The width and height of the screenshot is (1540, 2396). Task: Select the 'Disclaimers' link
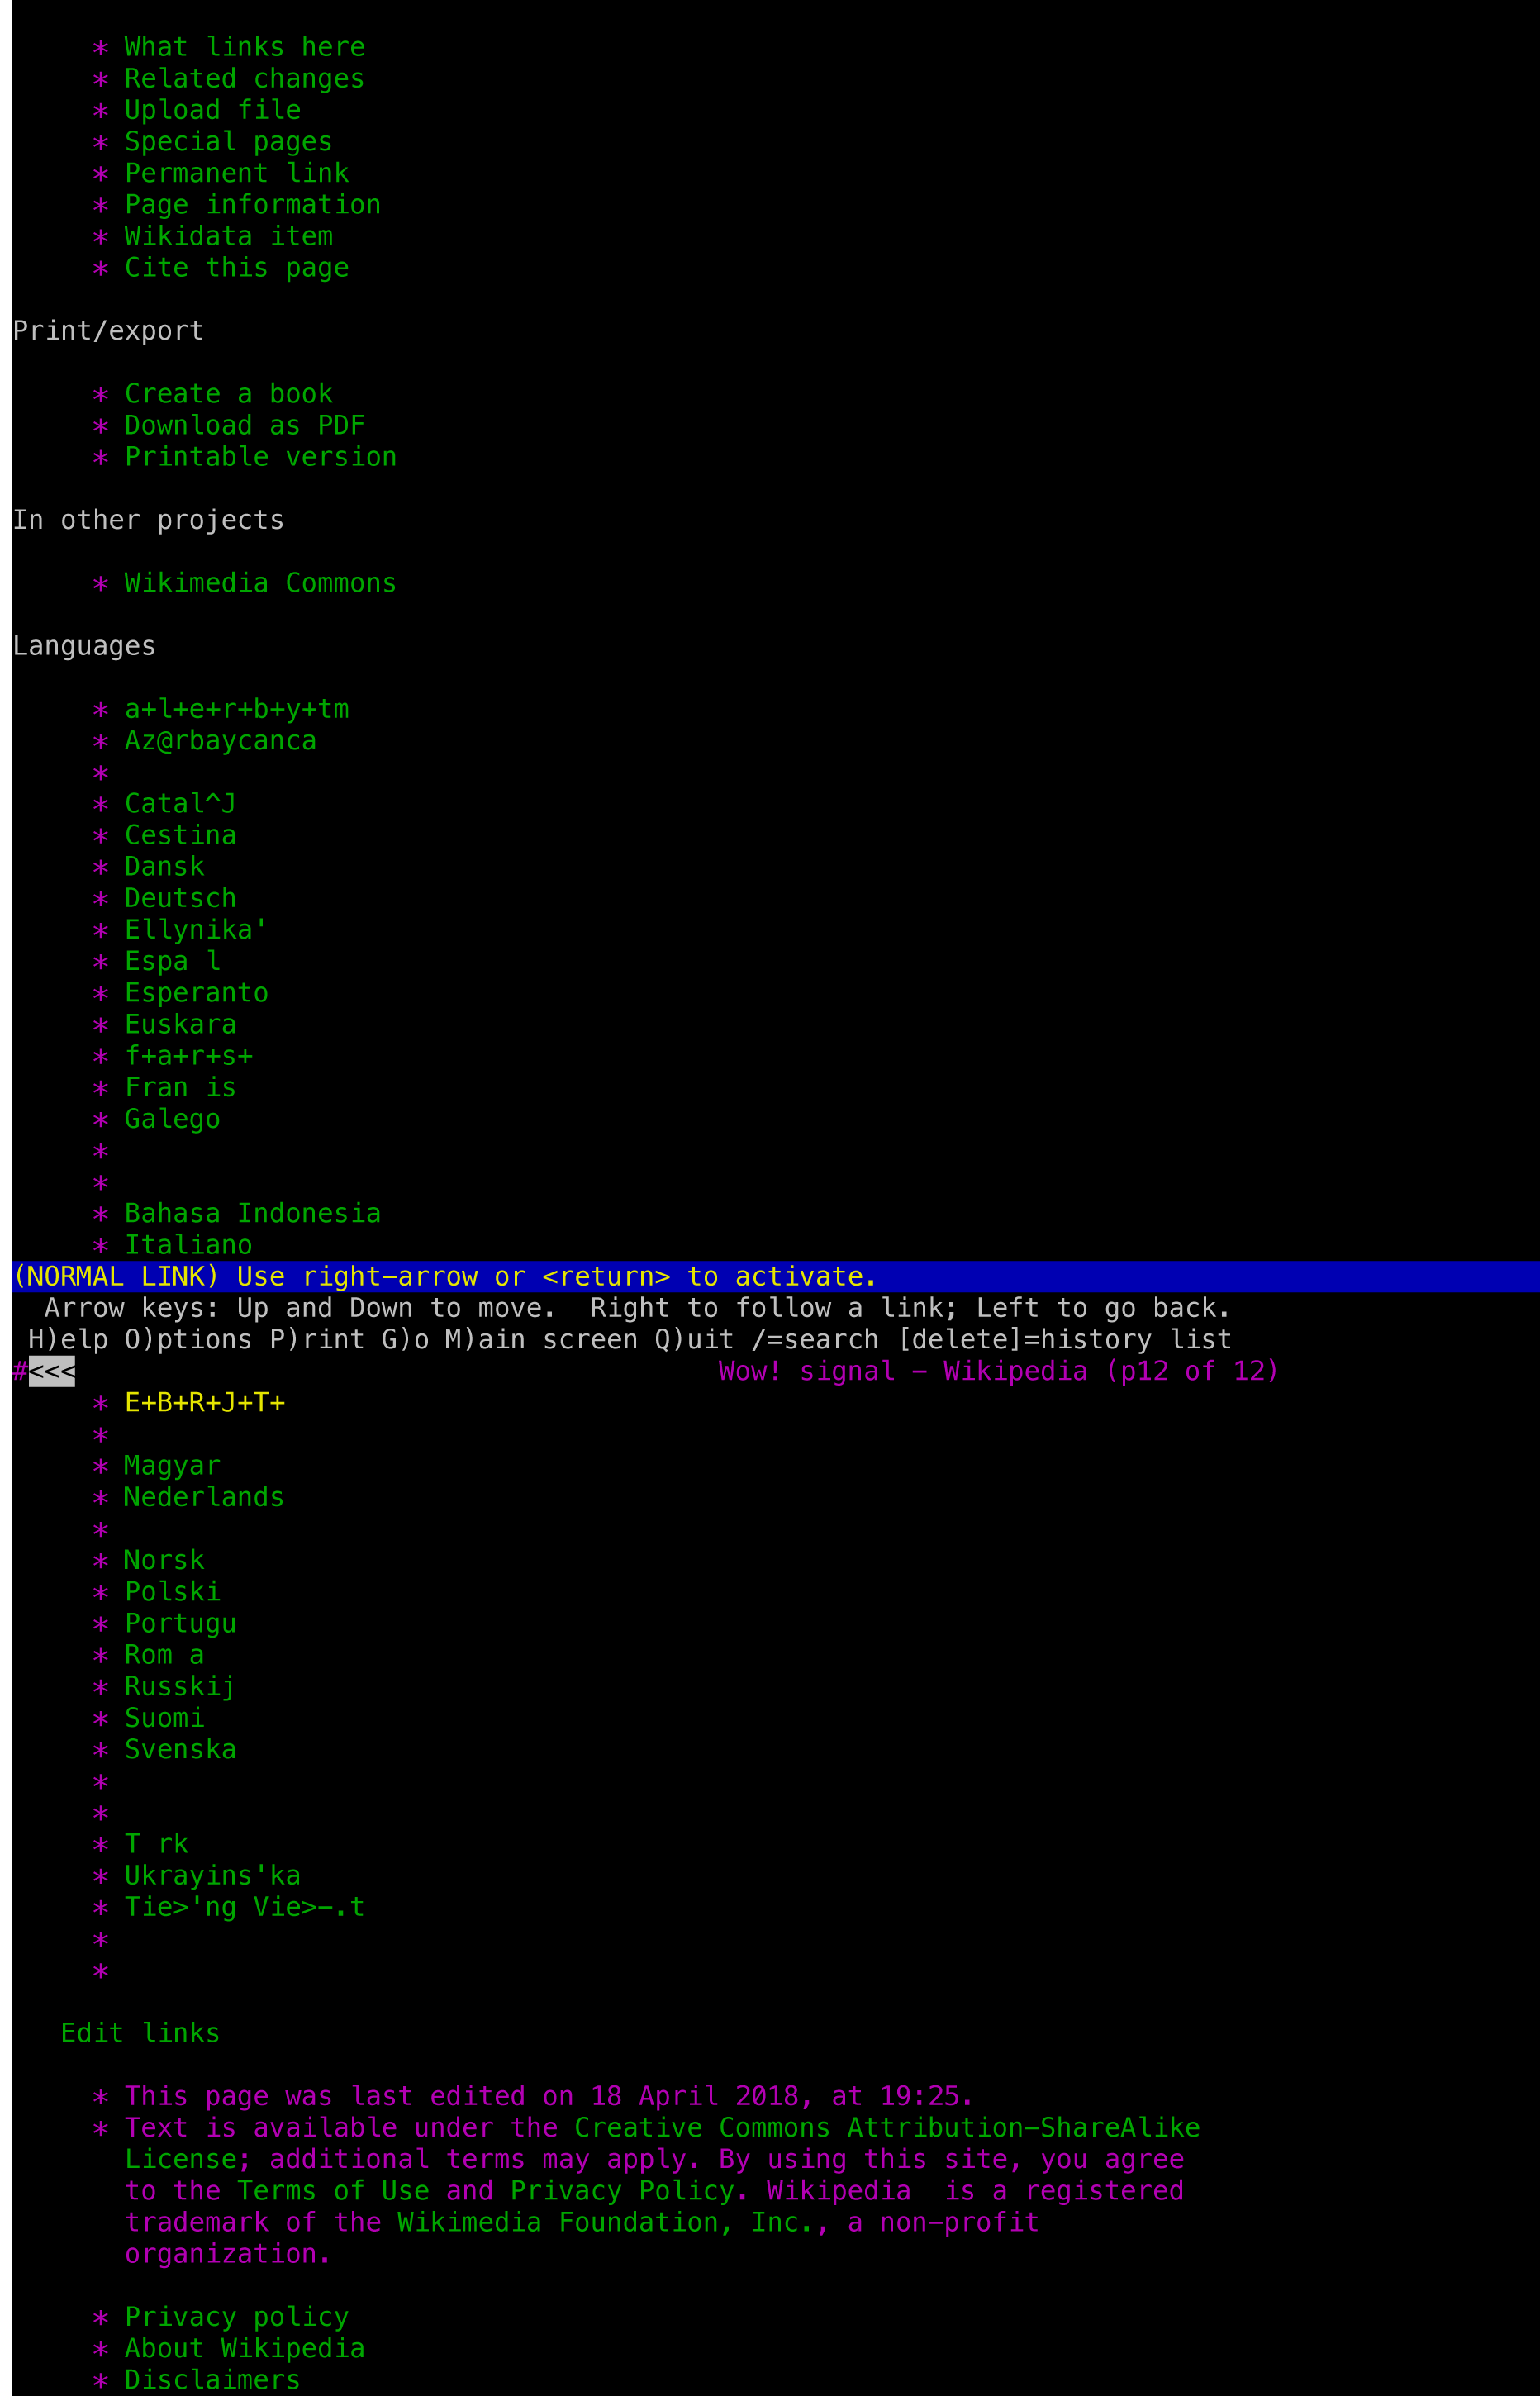tap(213, 2380)
